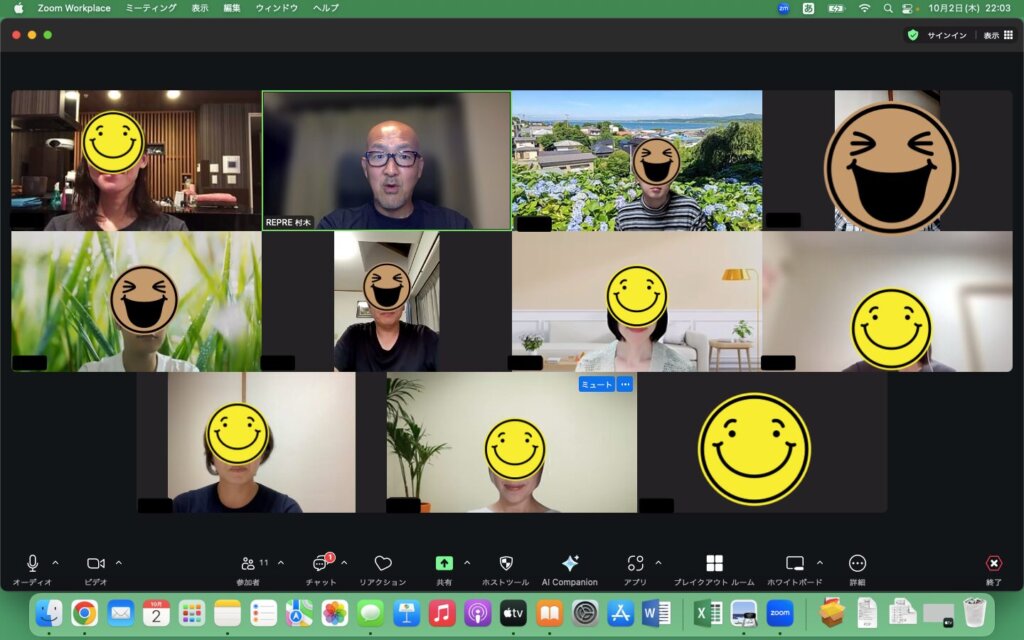Expand audio options arrow beside オーディオ
This screenshot has height=640, width=1024.
point(55,563)
